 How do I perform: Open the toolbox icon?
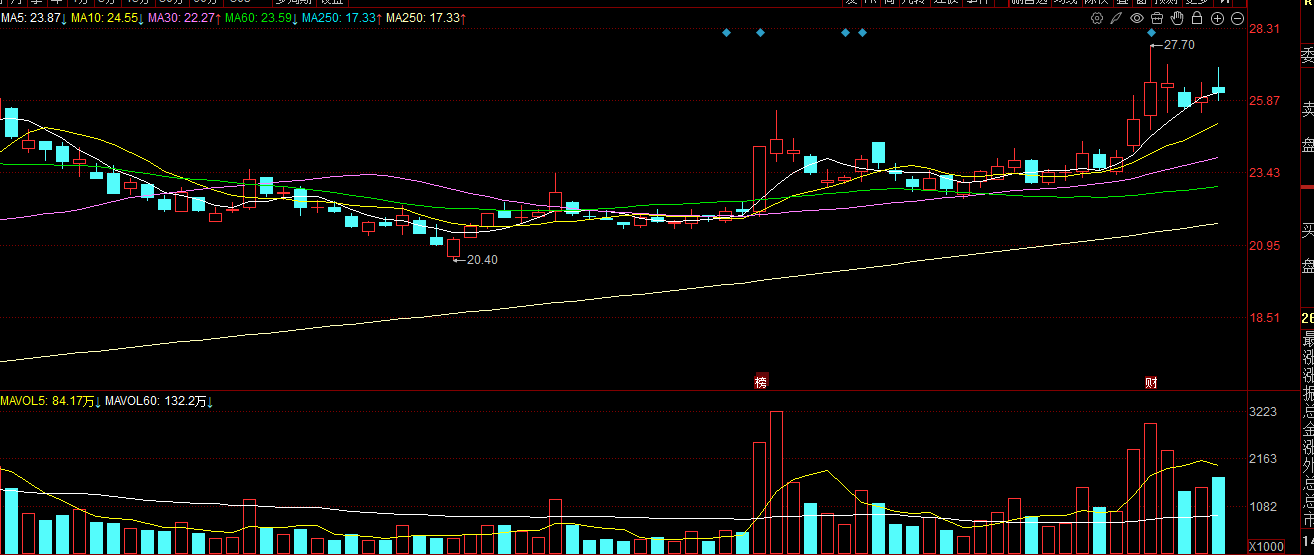point(1157,18)
